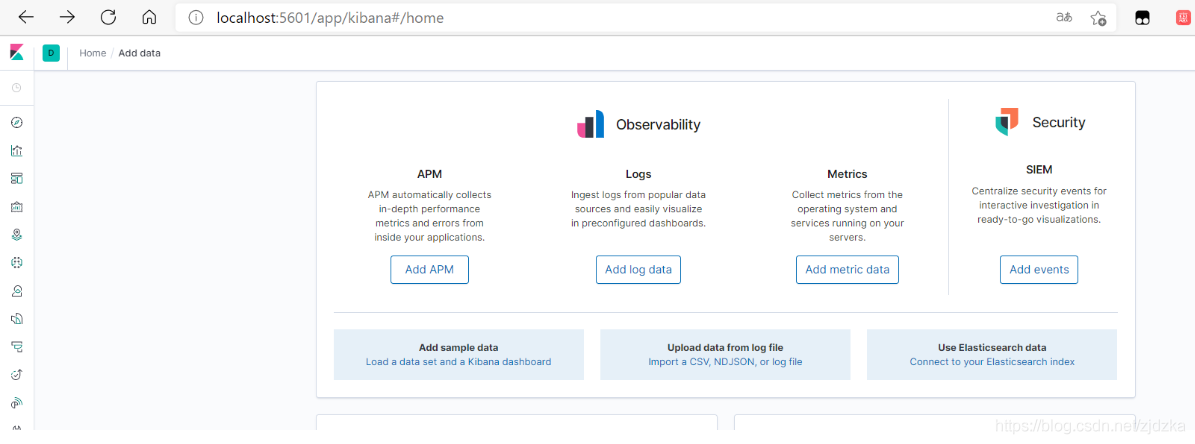This screenshot has height=444, width=1195.
Task: Open Discover from the compass sidebar icon
Action: coord(17,123)
